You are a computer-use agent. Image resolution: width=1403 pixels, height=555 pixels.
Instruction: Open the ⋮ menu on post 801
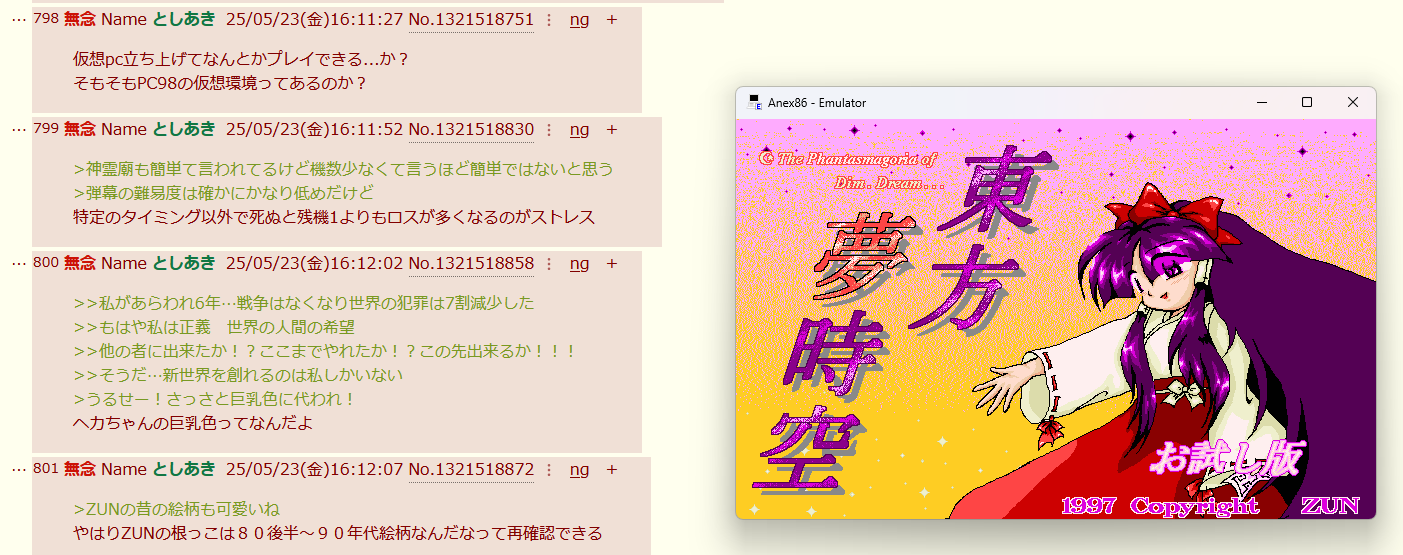[x=548, y=470]
